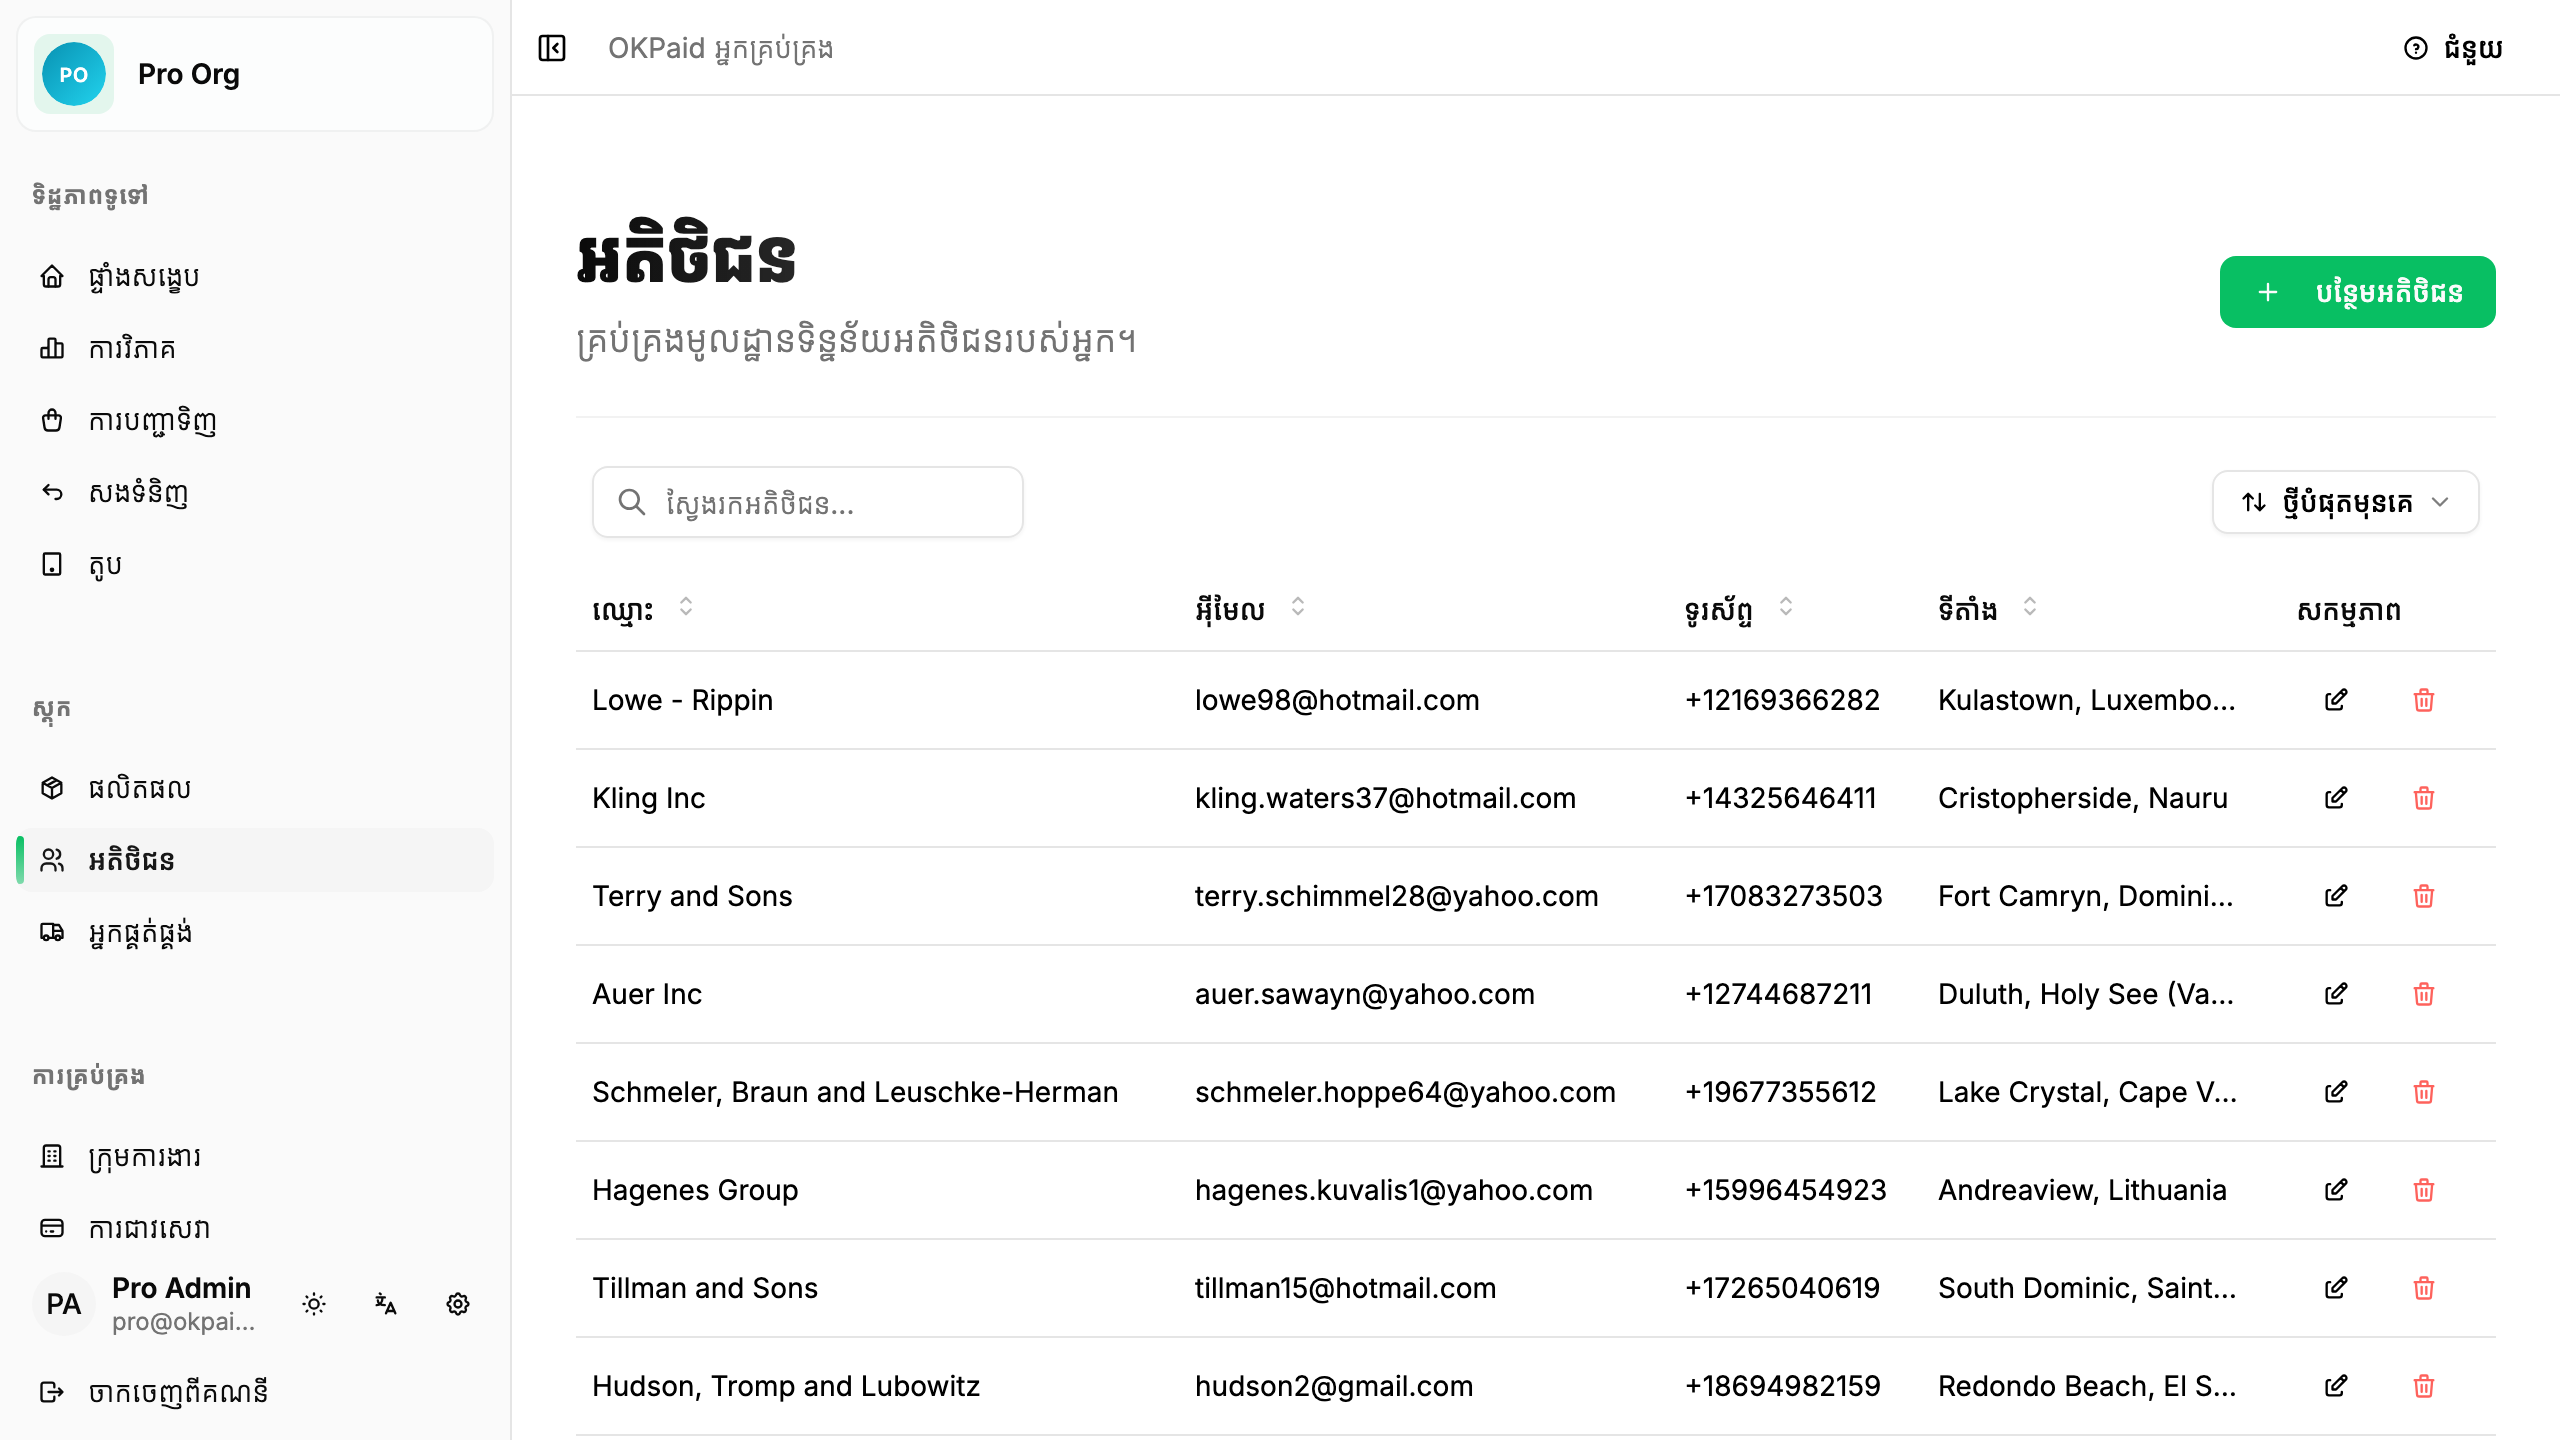
Task: Open purchase orders bag menu item
Action: pos(255,420)
